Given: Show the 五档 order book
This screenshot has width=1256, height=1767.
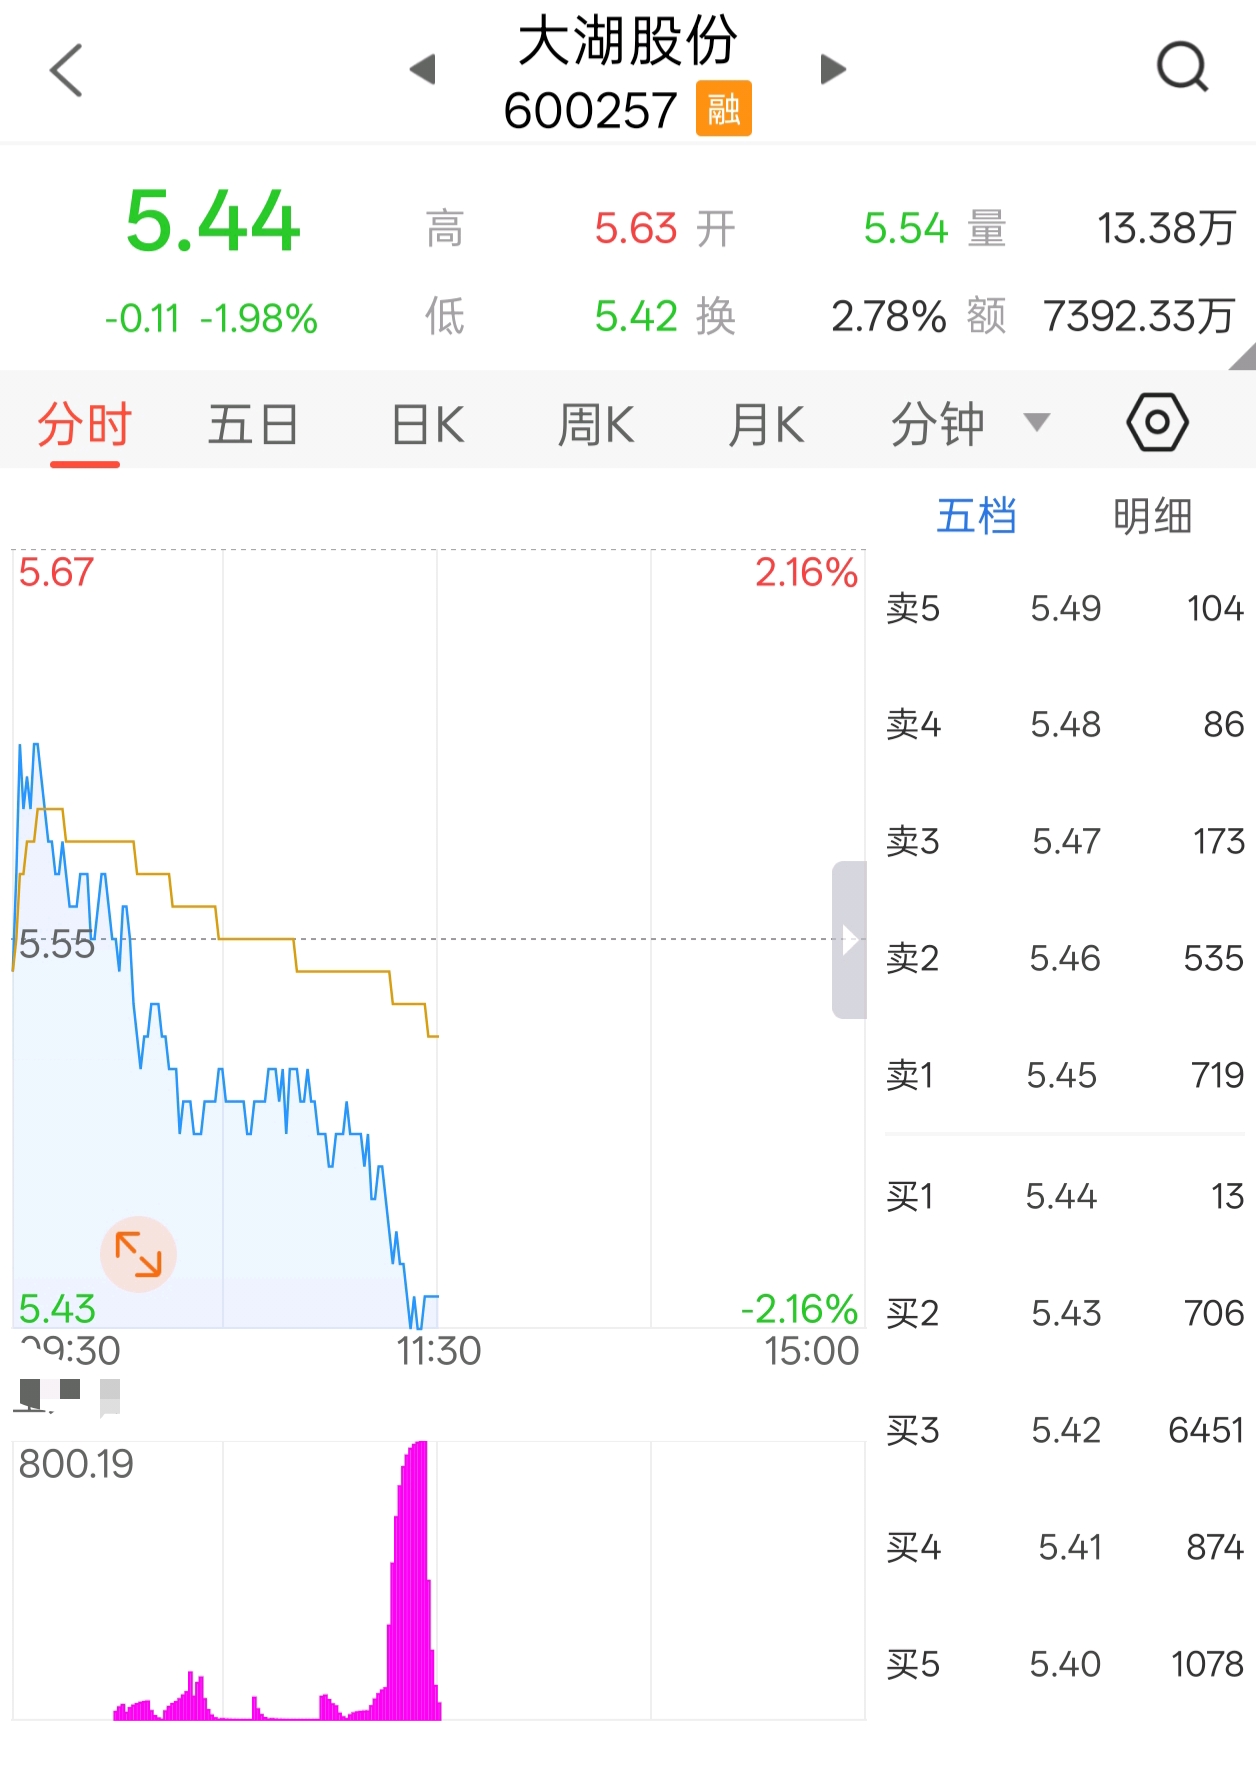Looking at the screenshot, I should point(976,516).
